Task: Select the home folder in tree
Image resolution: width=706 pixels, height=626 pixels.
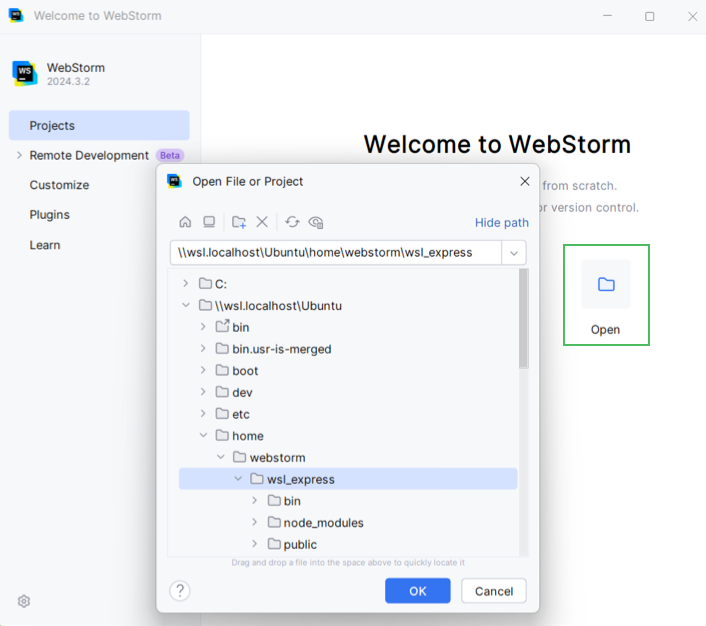Action: [x=248, y=435]
